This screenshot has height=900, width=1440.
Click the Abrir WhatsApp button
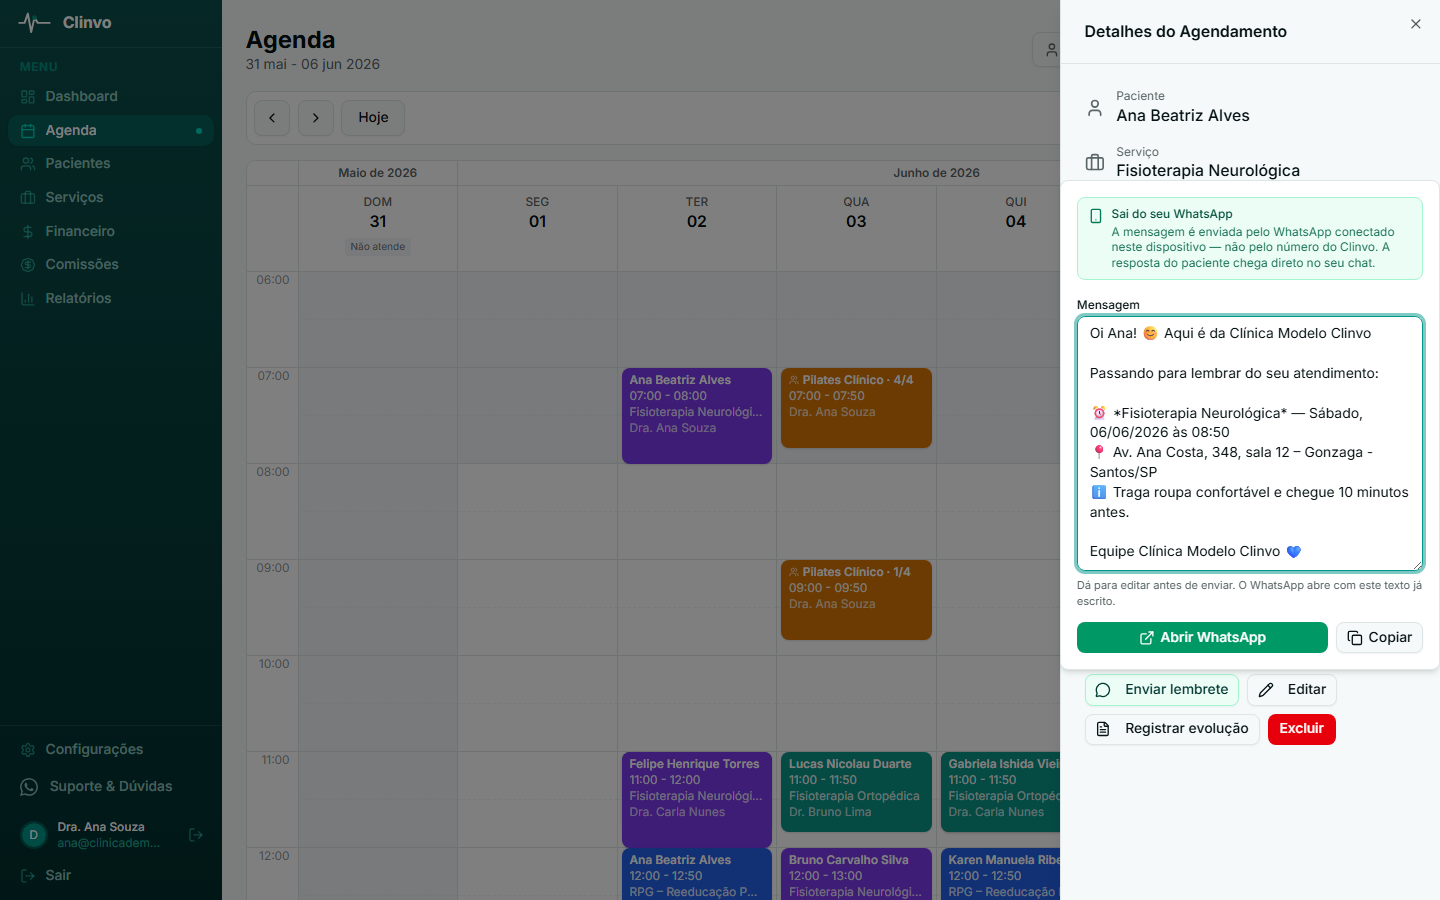1202,637
